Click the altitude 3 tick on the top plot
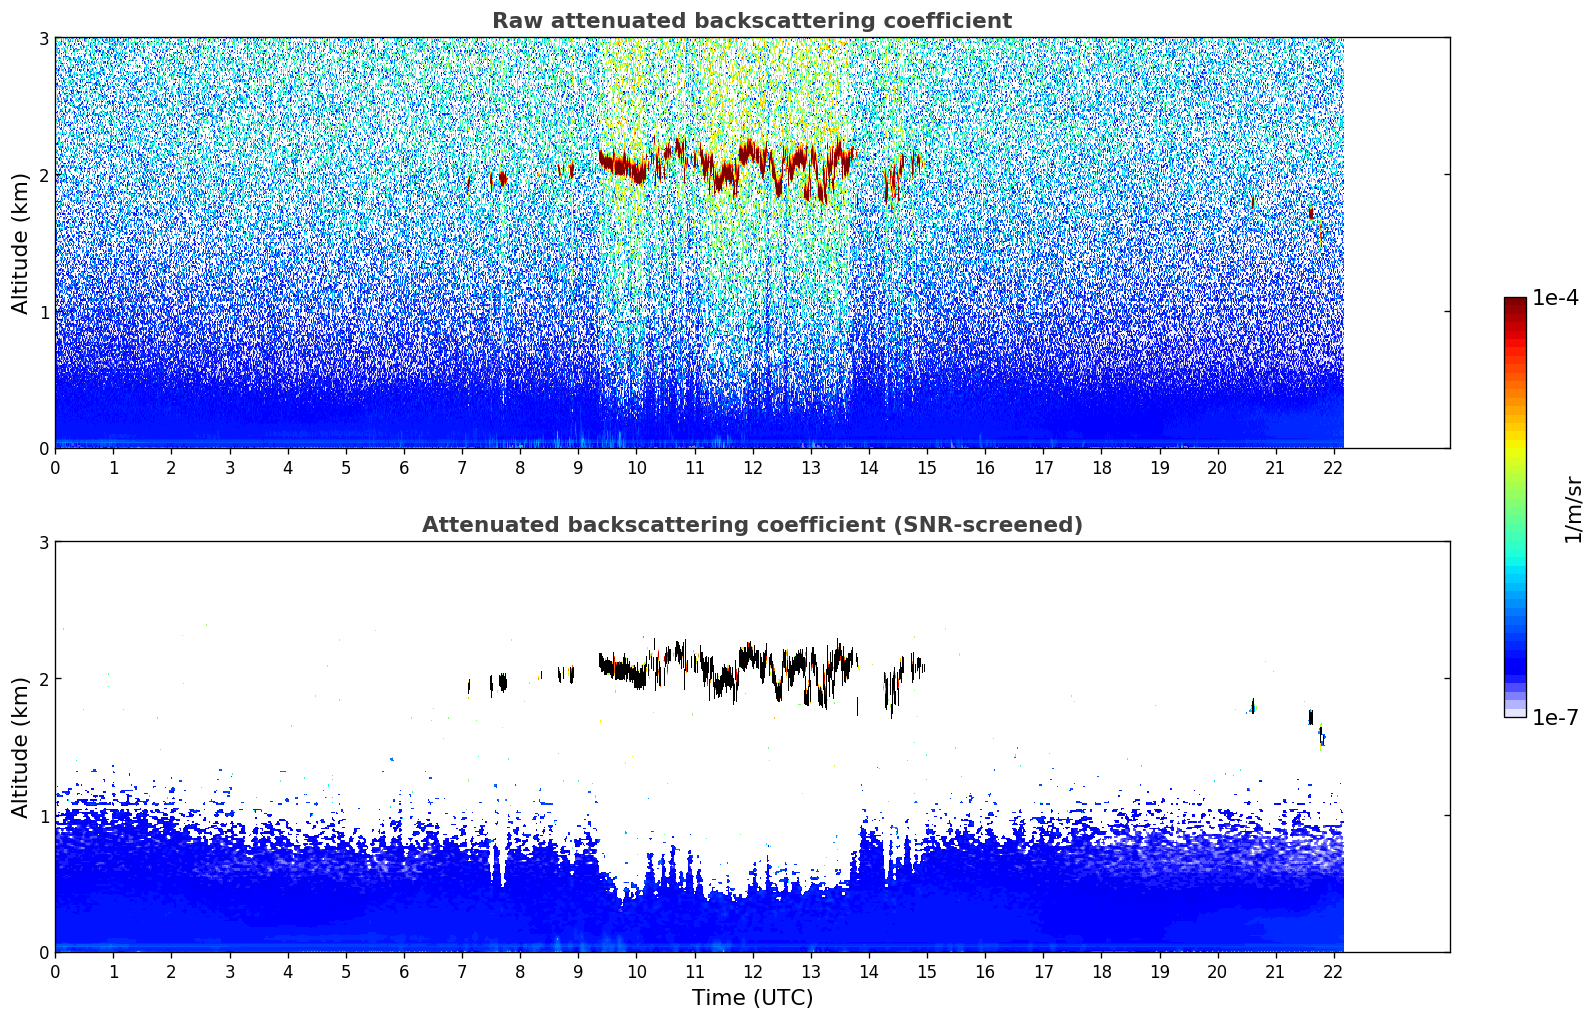This screenshot has height=1020, width=1595. (x=43, y=38)
